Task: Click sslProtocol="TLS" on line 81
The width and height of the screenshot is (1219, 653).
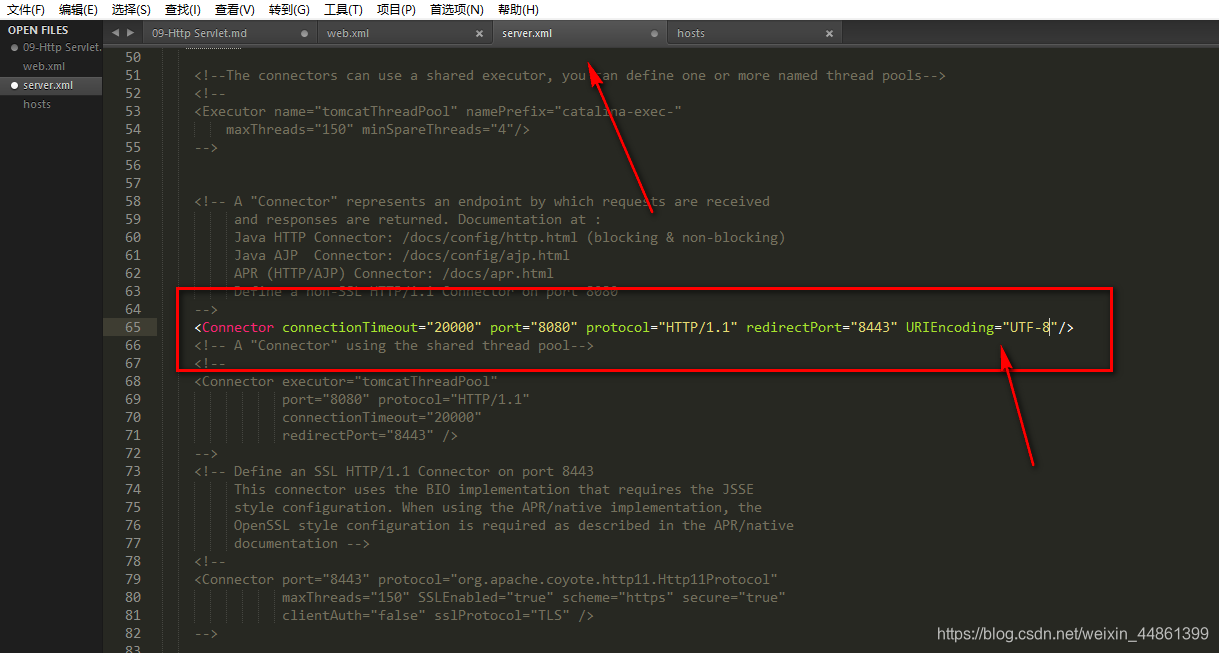Action: pos(506,615)
